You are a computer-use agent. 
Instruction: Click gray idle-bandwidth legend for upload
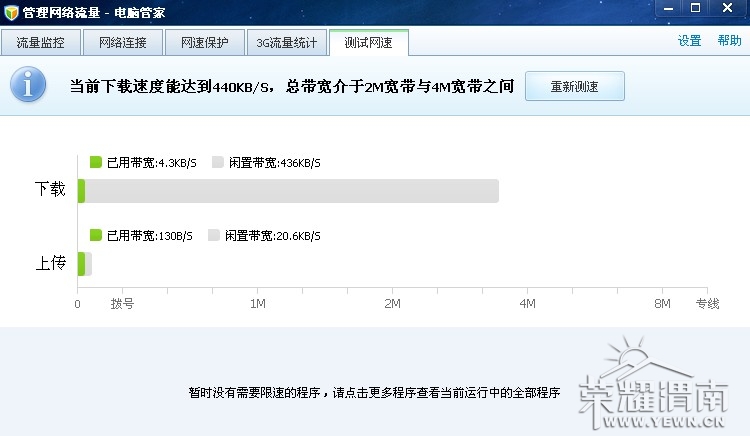pyautogui.click(x=214, y=235)
